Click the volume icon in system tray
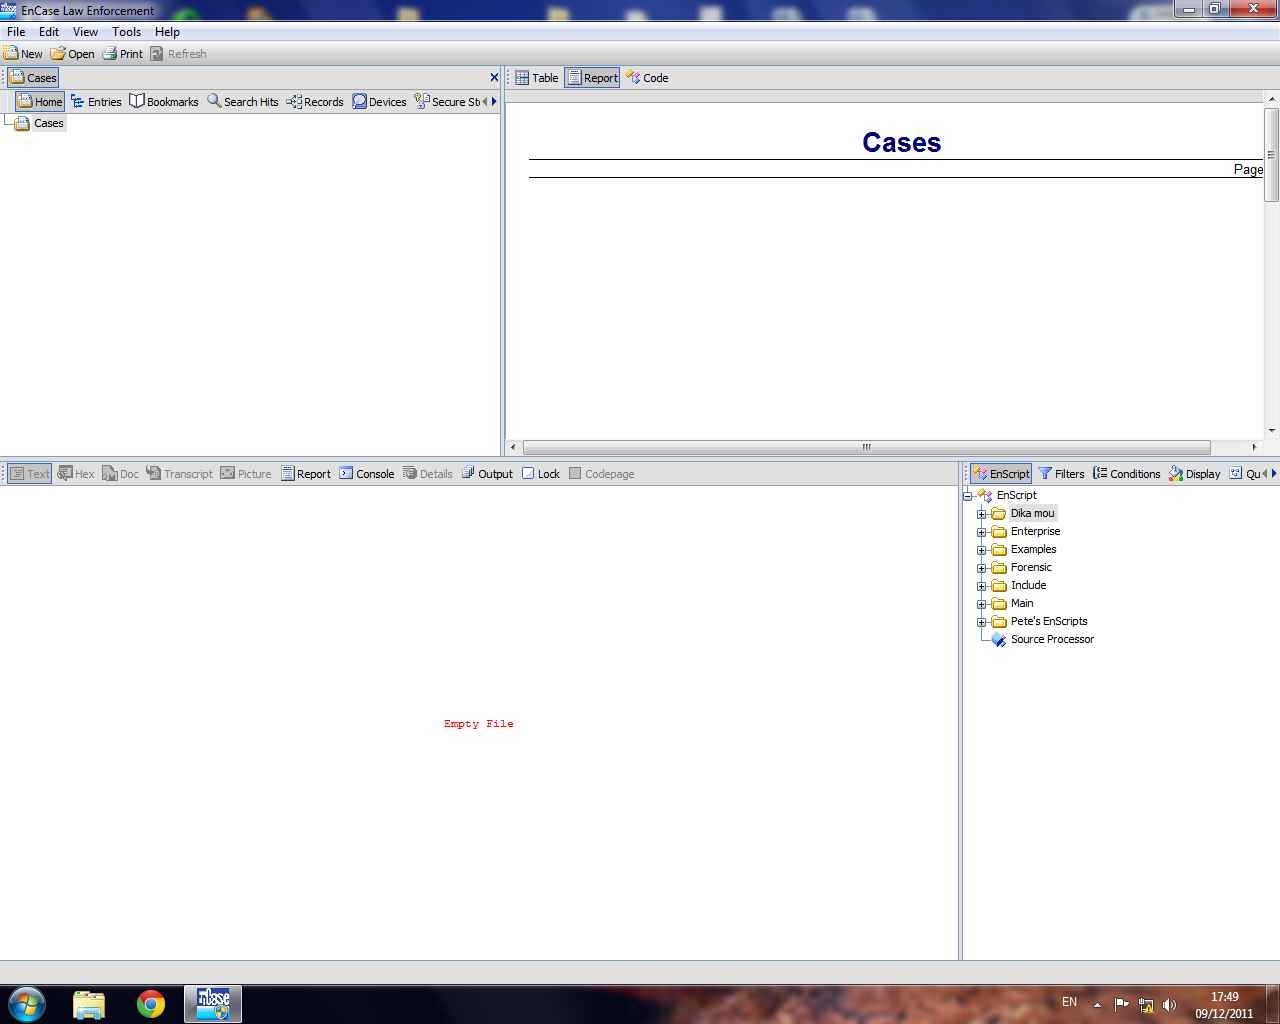Image resolution: width=1280 pixels, height=1024 pixels. coord(1170,1004)
